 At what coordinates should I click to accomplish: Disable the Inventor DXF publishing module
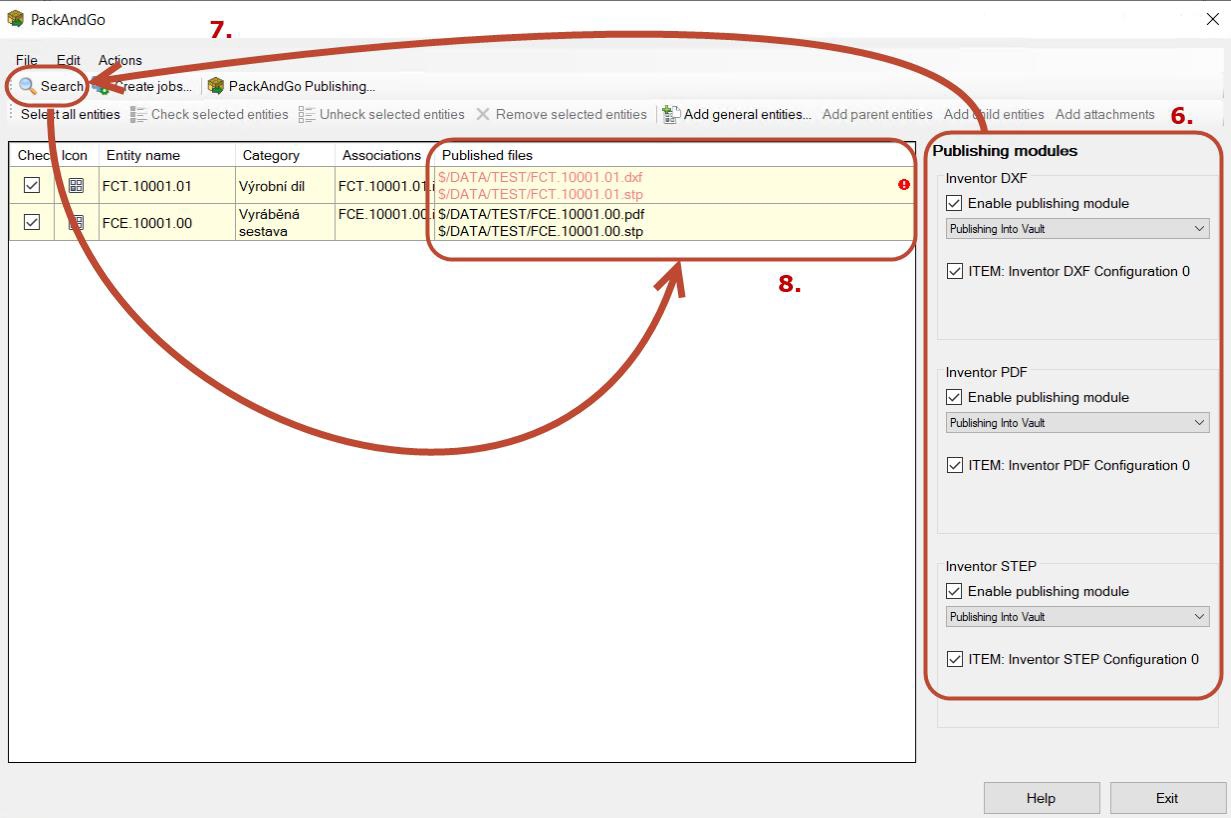[955, 203]
